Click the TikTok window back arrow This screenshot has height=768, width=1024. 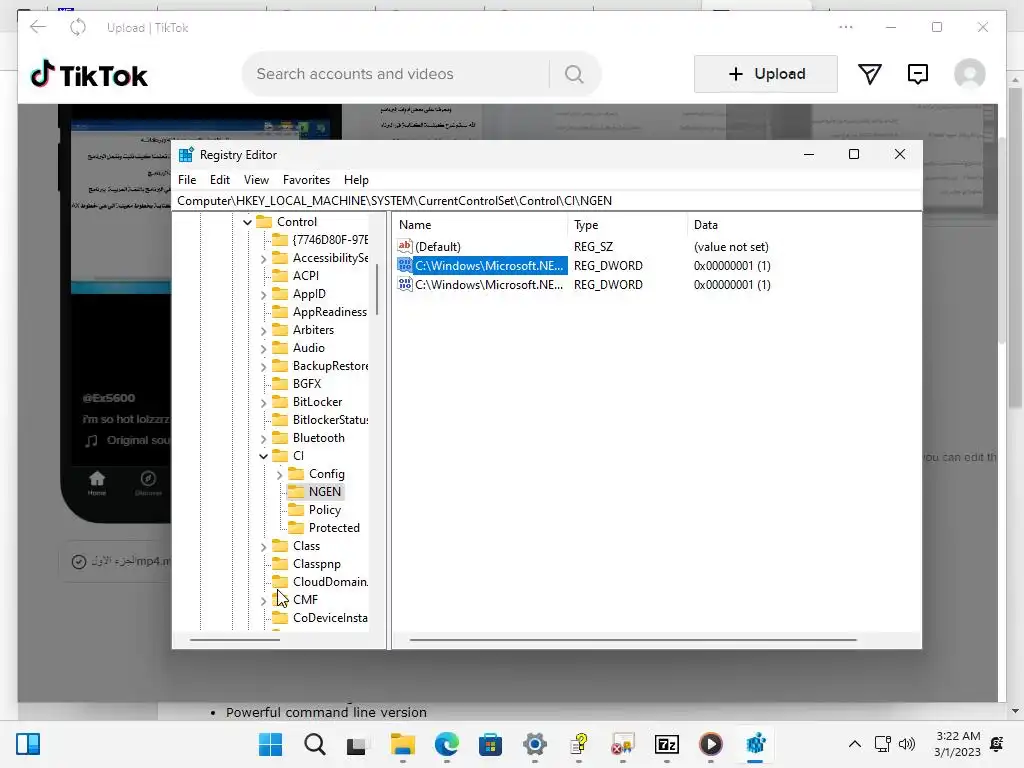pos(38,27)
